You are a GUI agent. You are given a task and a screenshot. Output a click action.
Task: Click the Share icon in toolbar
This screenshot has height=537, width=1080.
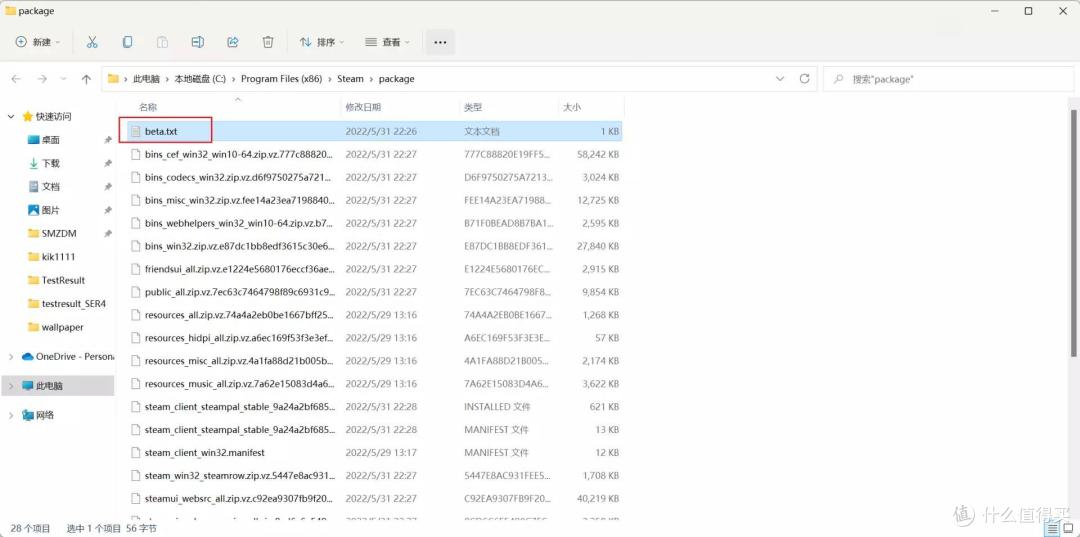pyautogui.click(x=233, y=42)
